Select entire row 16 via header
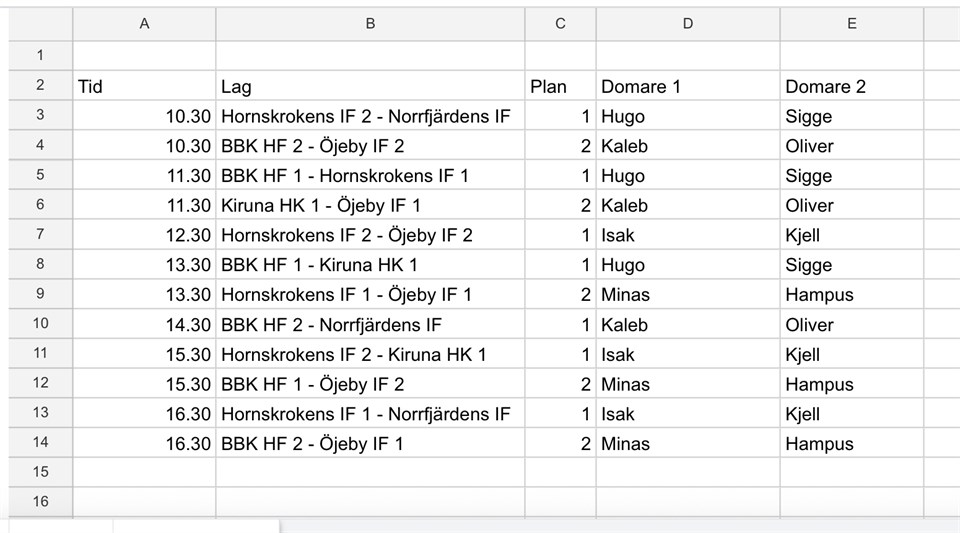Viewport: 960px width, 533px height. click(40, 502)
